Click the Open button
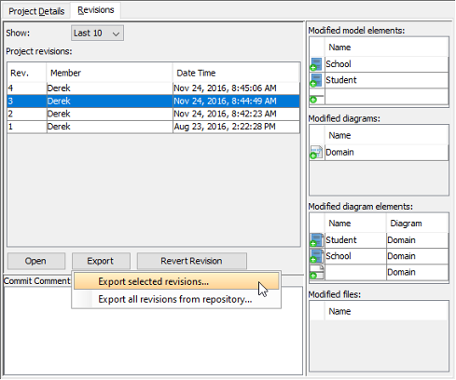The height and width of the screenshot is (380, 456). coord(36,261)
